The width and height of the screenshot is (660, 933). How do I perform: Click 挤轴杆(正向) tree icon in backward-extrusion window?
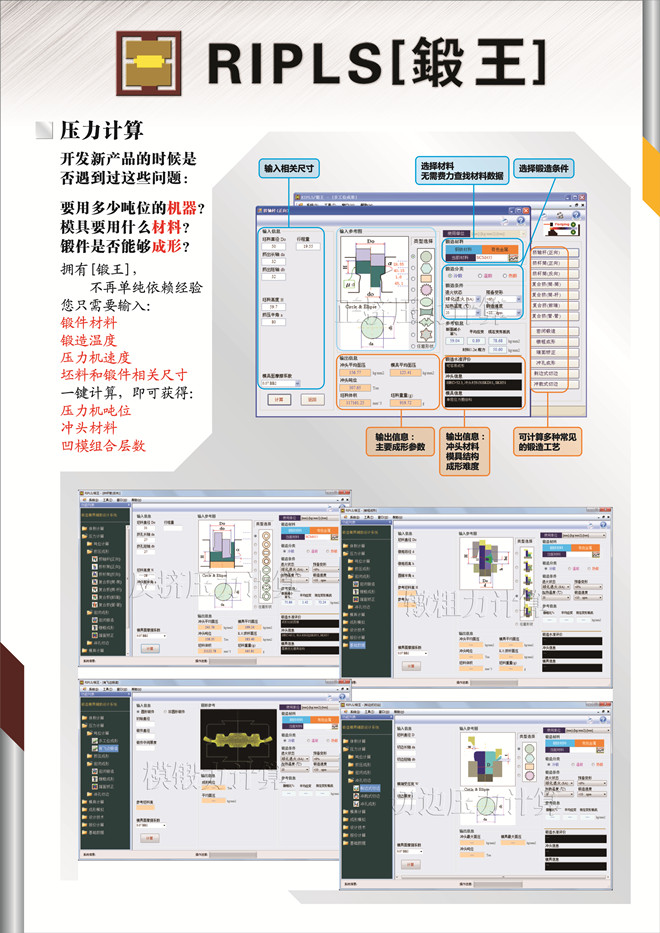tap(95, 559)
